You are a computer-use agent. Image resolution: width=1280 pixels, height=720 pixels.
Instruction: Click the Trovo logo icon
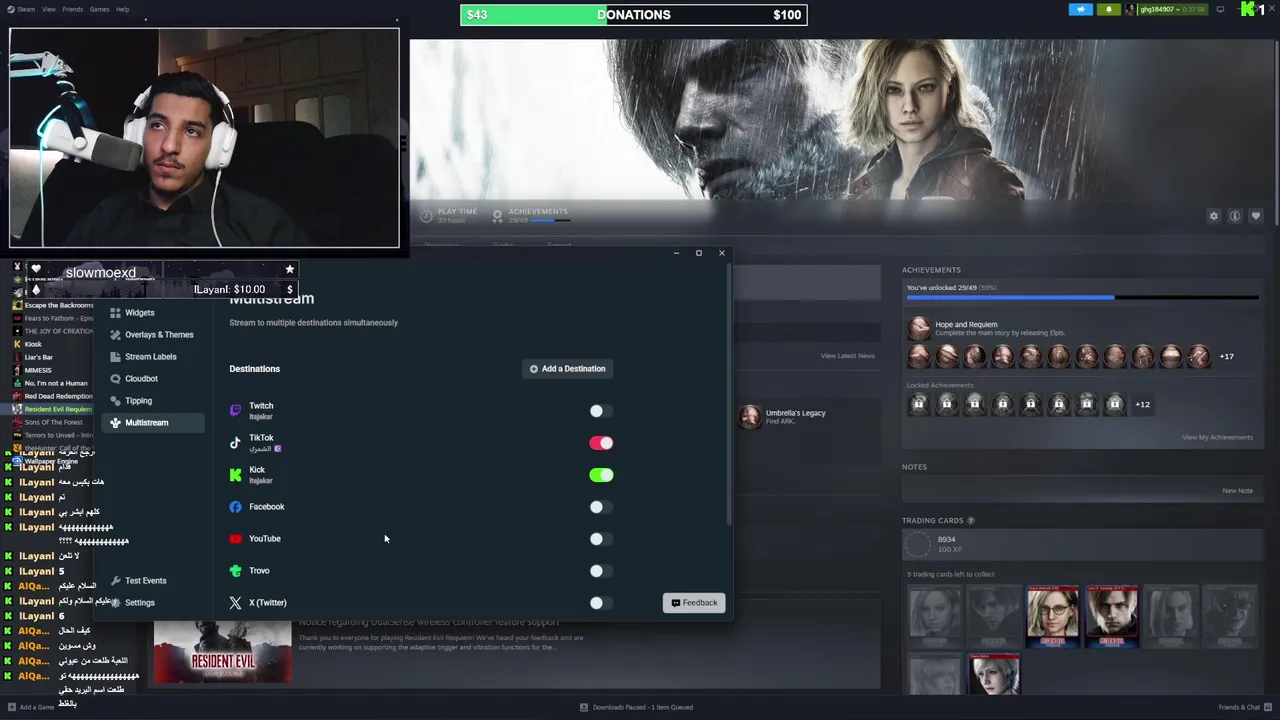click(235, 571)
